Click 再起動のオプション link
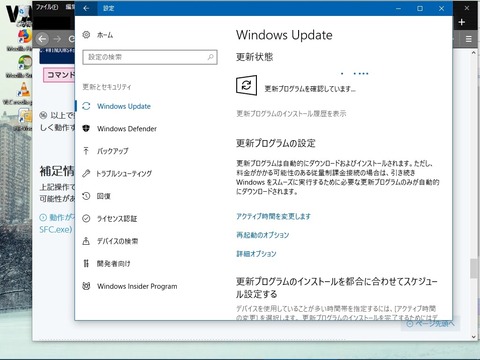The height and width of the screenshot is (360, 480). pyautogui.click(x=263, y=235)
